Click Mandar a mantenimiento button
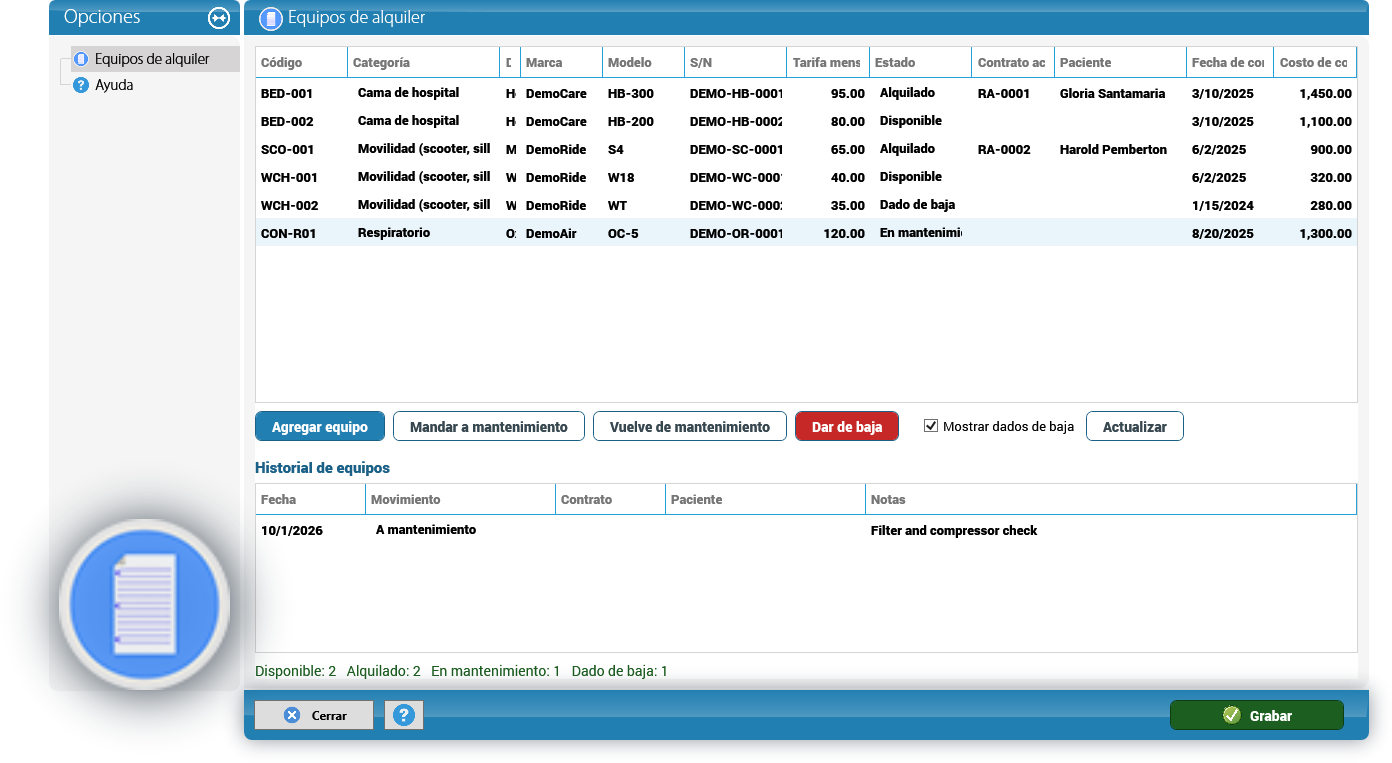The width and height of the screenshot is (1392, 763). 489,427
